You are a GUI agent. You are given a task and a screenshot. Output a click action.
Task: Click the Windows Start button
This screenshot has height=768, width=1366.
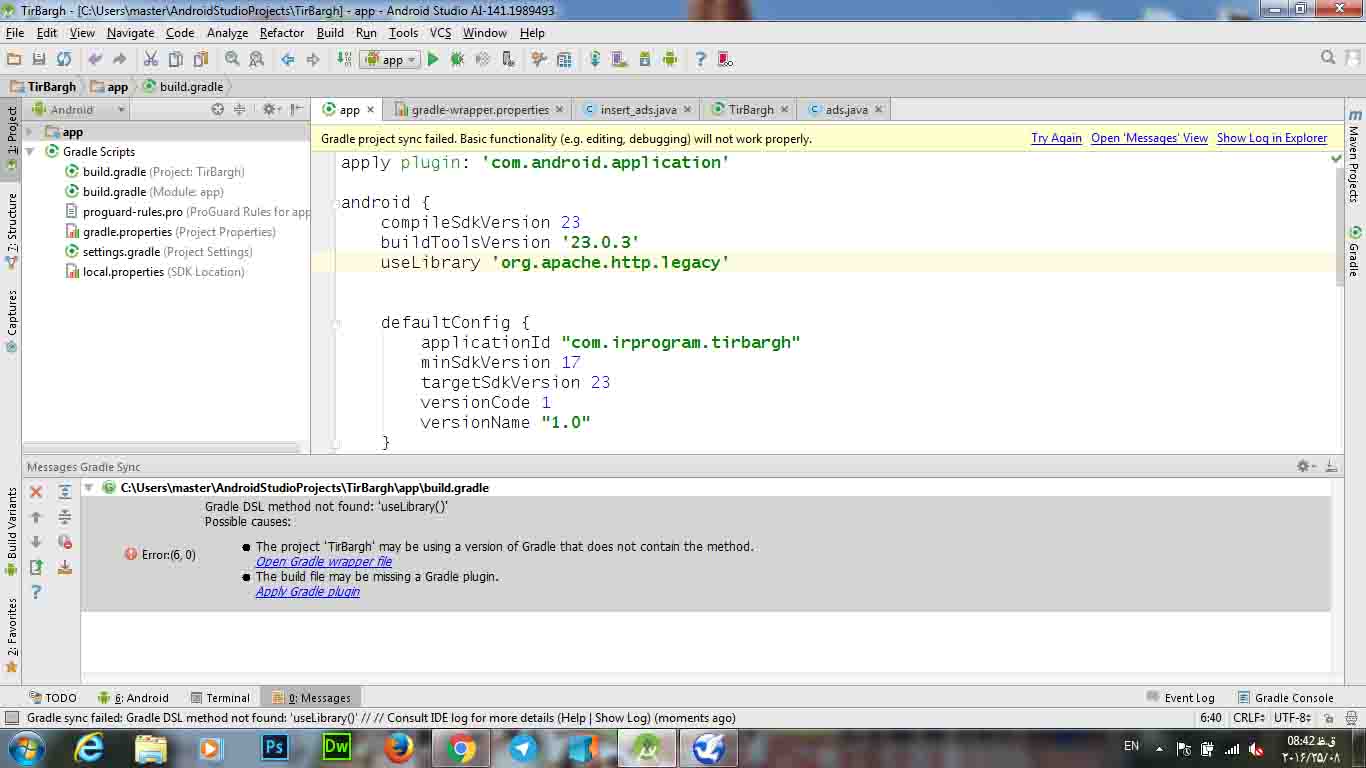coord(26,747)
